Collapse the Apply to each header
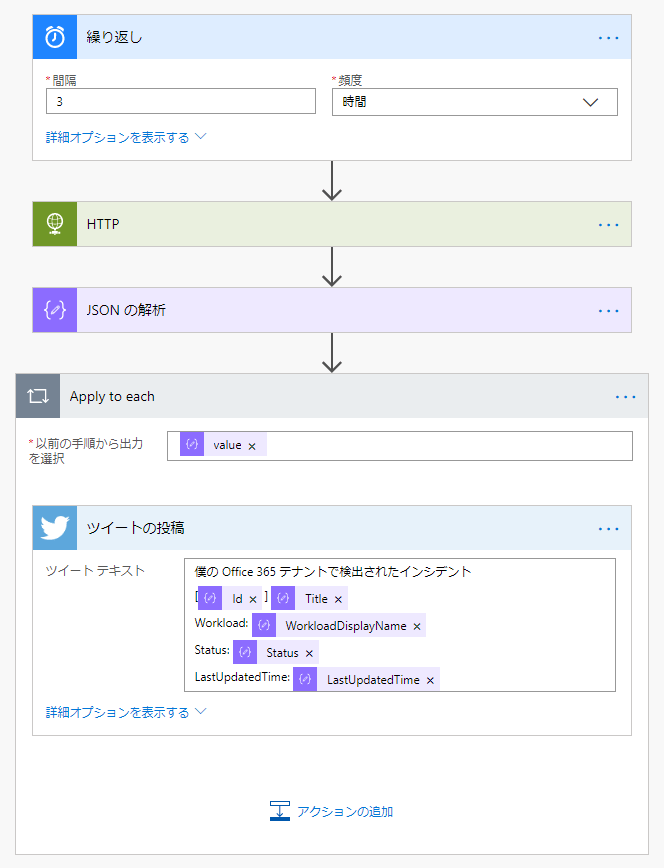Viewport: 664px width, 868px height. [x=332, y=396]
